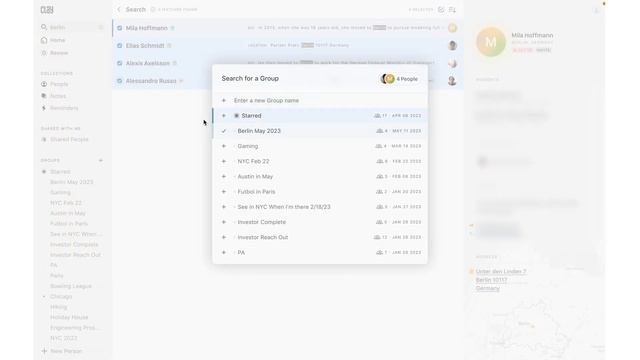Uncheck Mila Hoffmann's checkbox
The height and width of the screenshot is (360, 640).
[x=120, y=28]
